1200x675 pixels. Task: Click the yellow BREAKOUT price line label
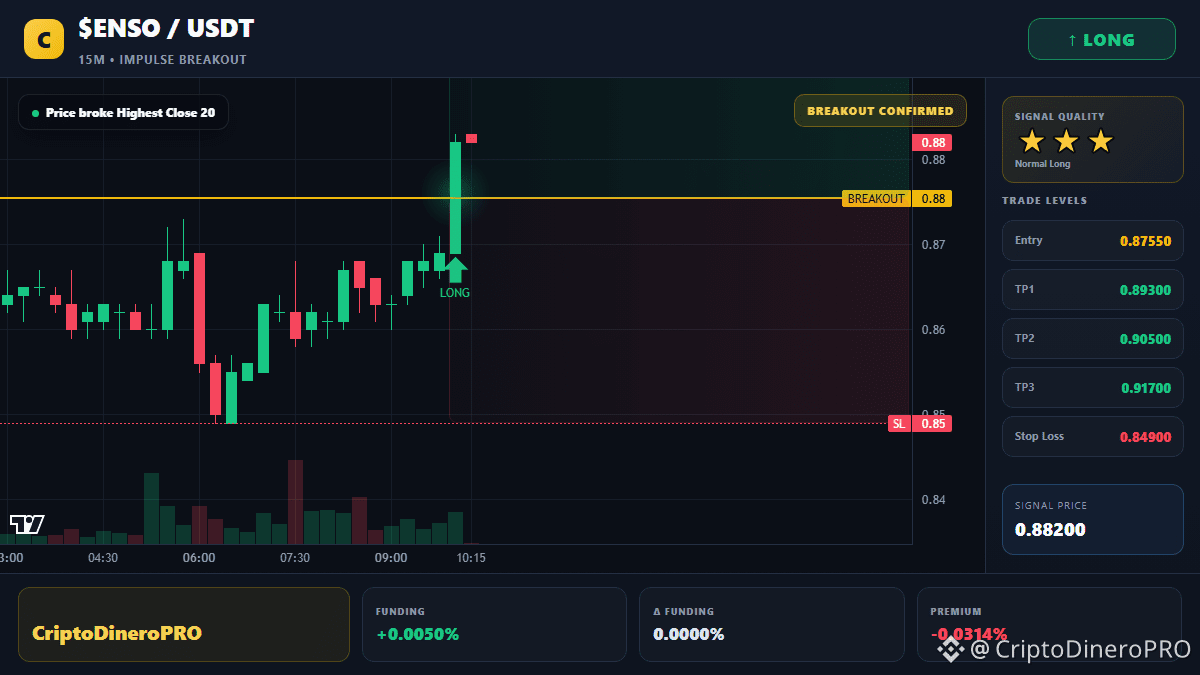(x=876, y=199)
